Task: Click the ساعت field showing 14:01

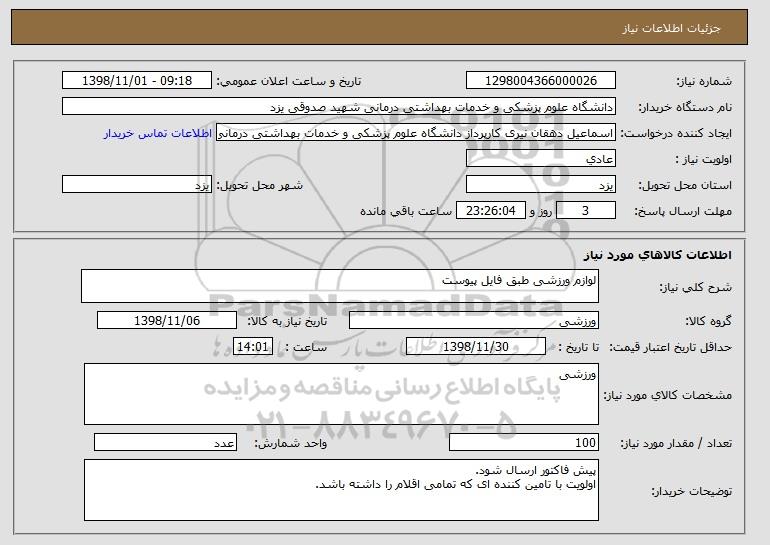Action: click(253, 347)
